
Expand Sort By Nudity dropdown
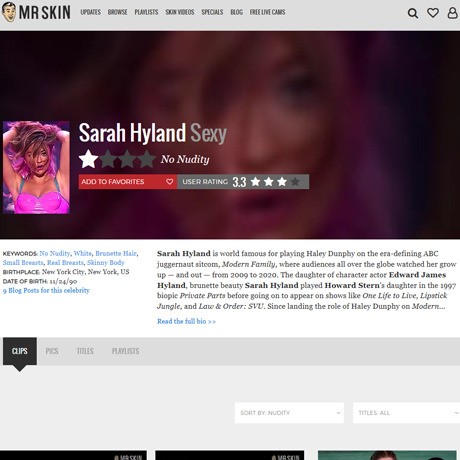tap(289, 413)
